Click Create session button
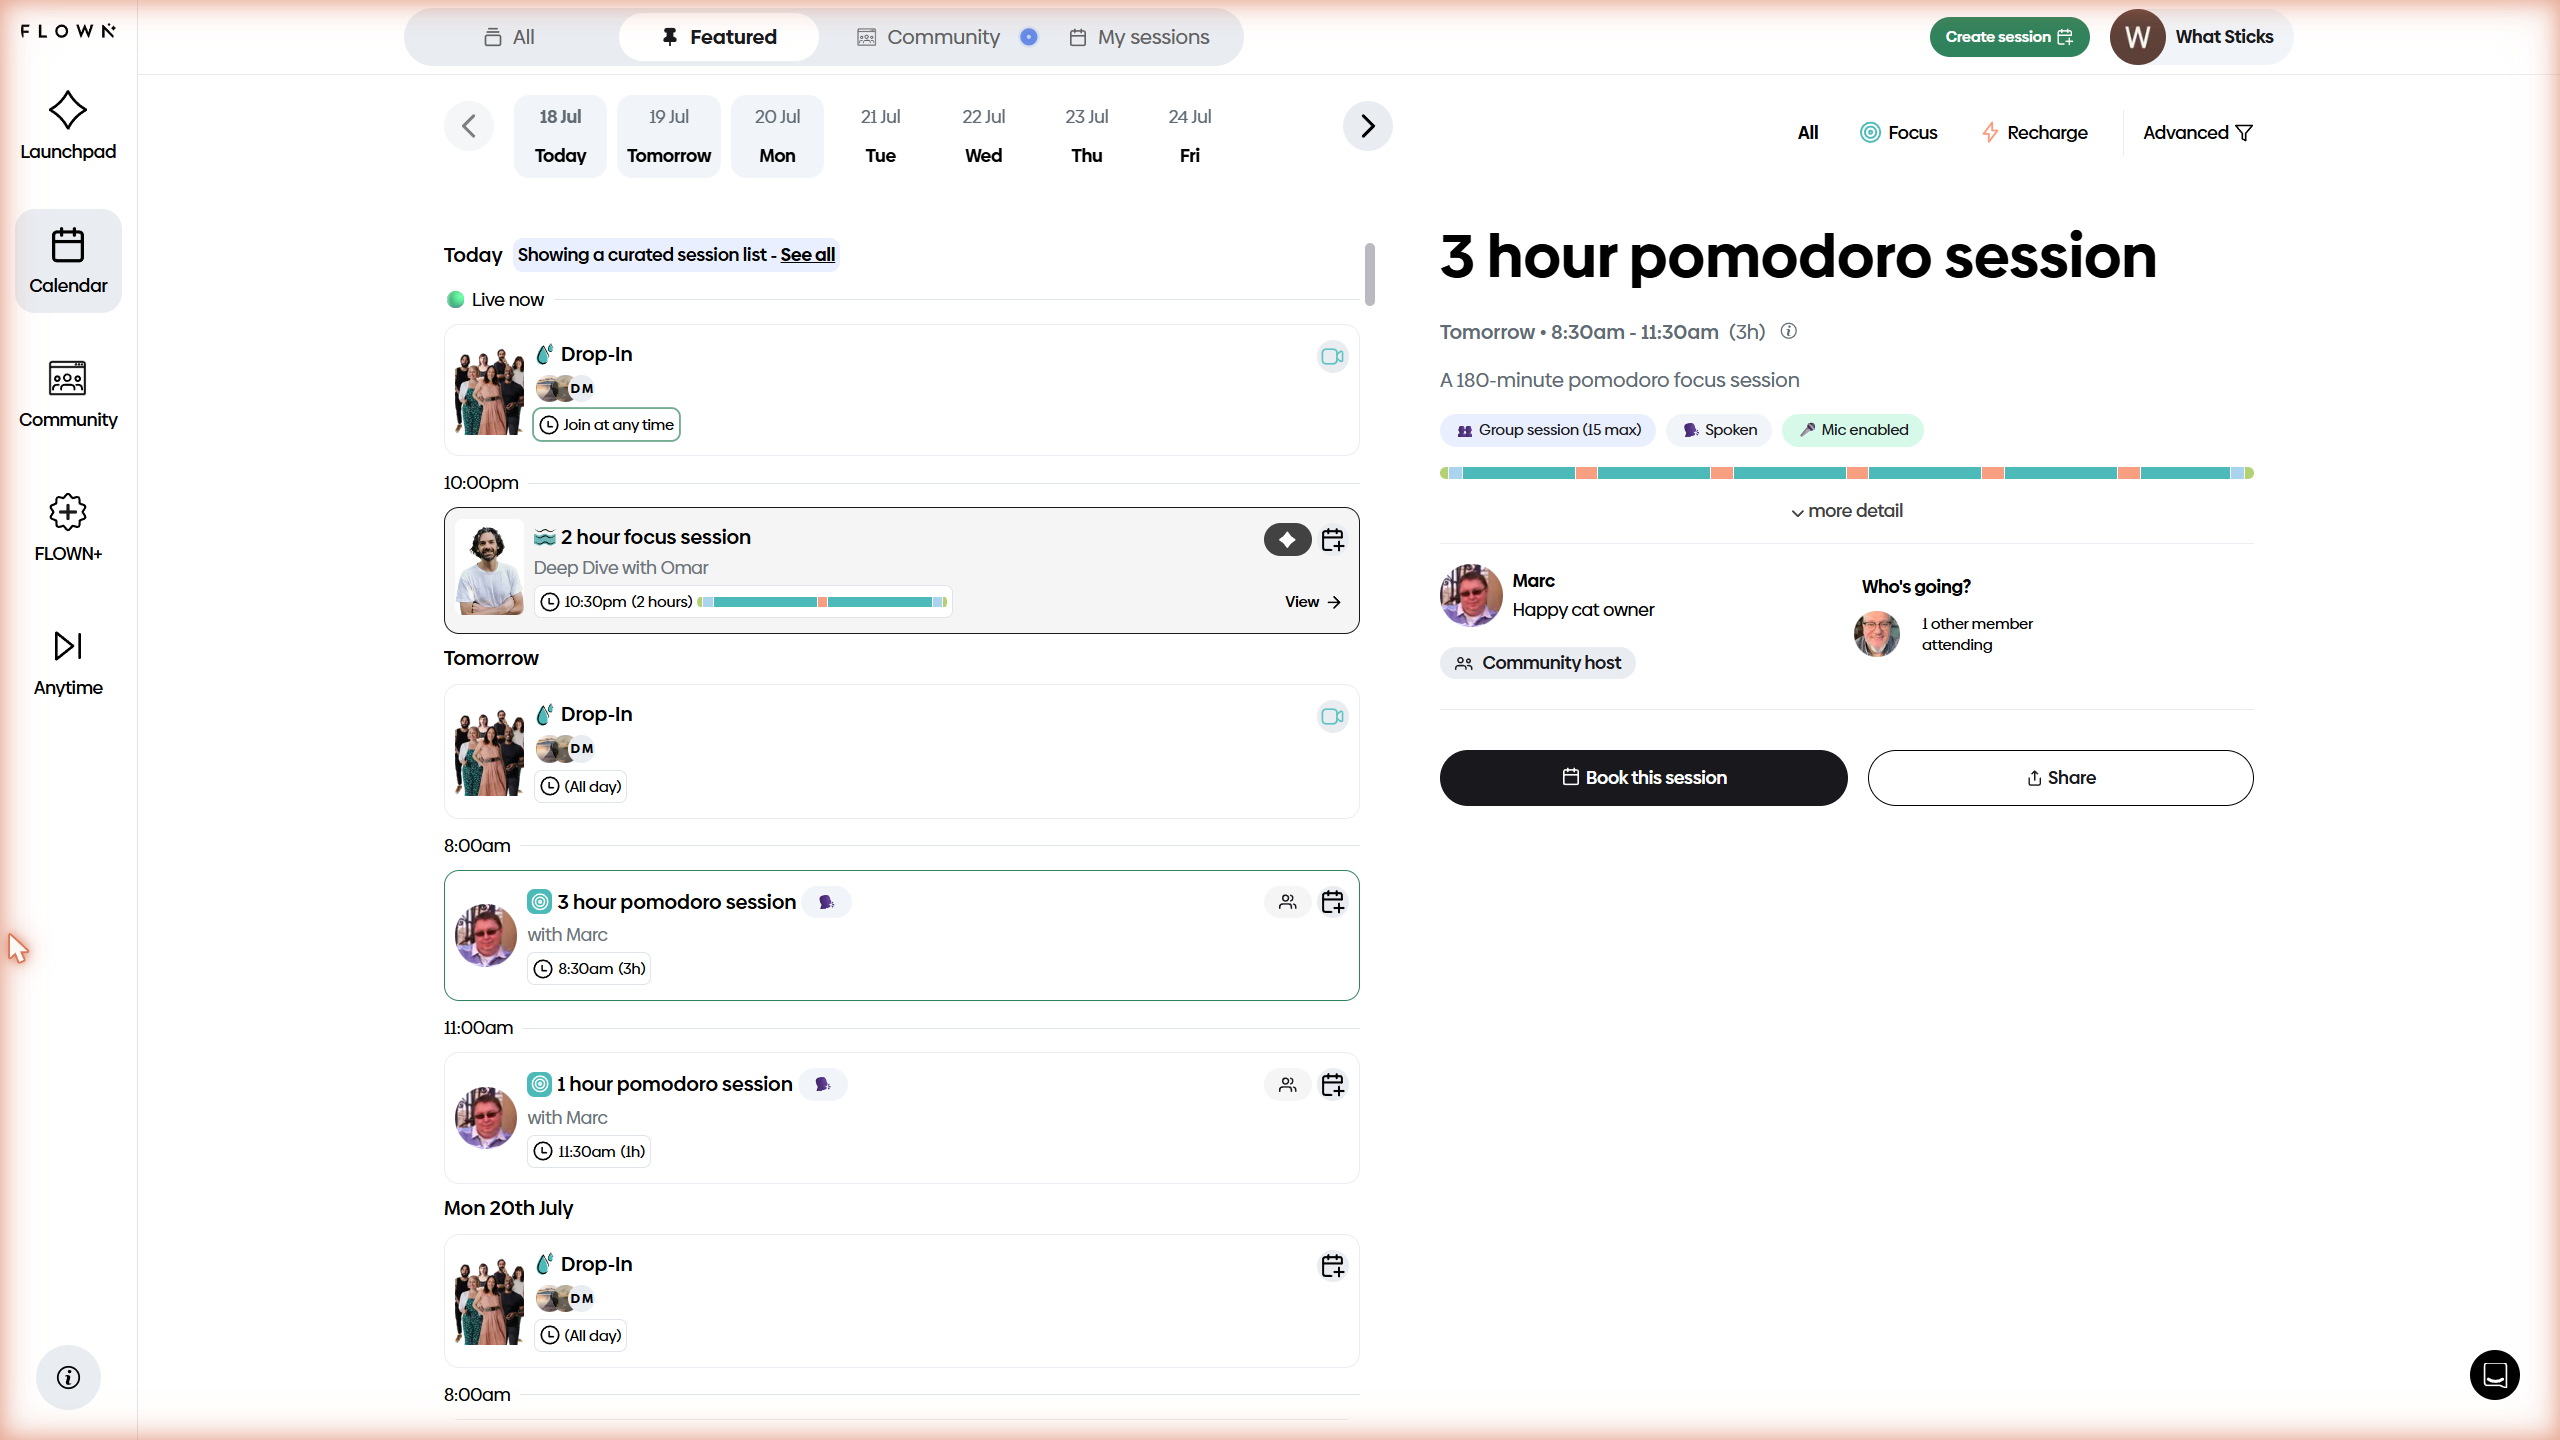Viewport: 2560px width, 1440px height. (x=2009, y=37)
